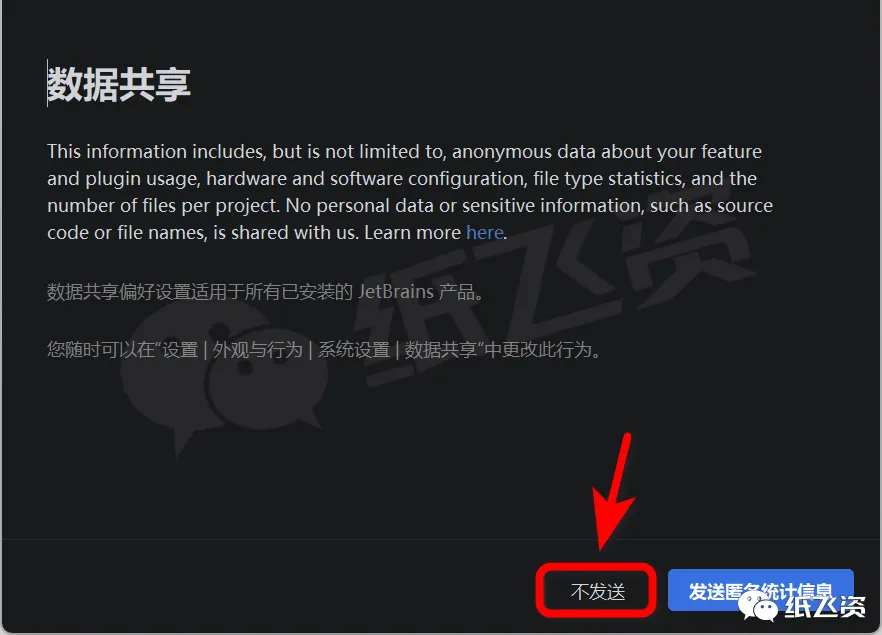The image size is (882, 635).
Task: Click the 不发送 button
Action: coord(597,591)
